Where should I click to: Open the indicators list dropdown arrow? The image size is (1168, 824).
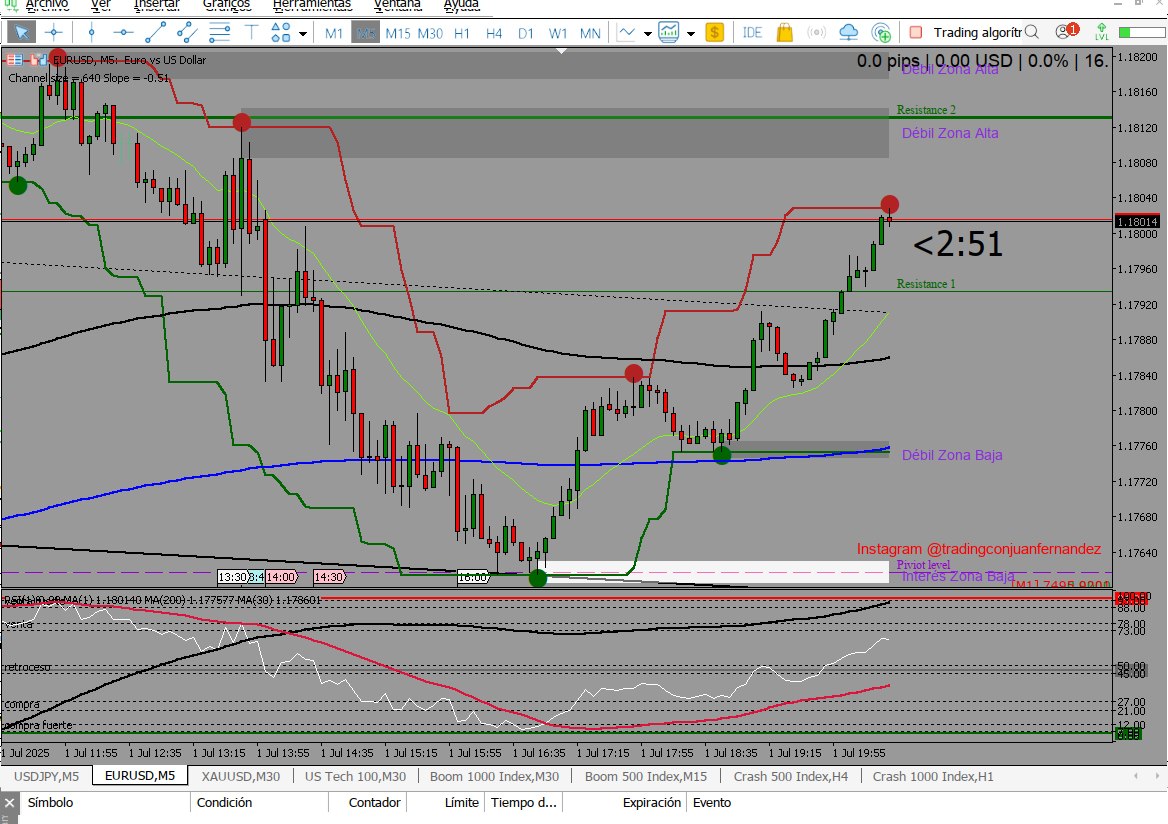point(691,33)
